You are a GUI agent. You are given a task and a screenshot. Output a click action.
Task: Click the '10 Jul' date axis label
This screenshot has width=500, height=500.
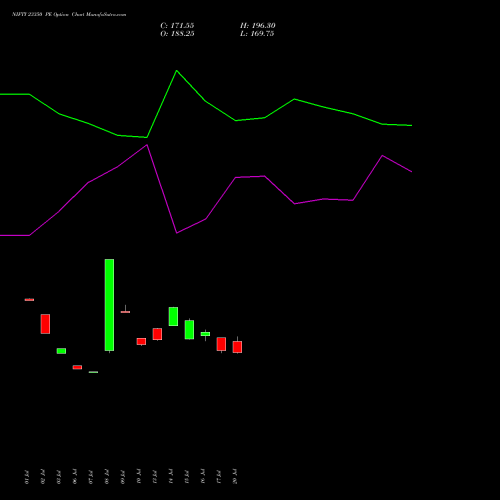pos(139,477)
